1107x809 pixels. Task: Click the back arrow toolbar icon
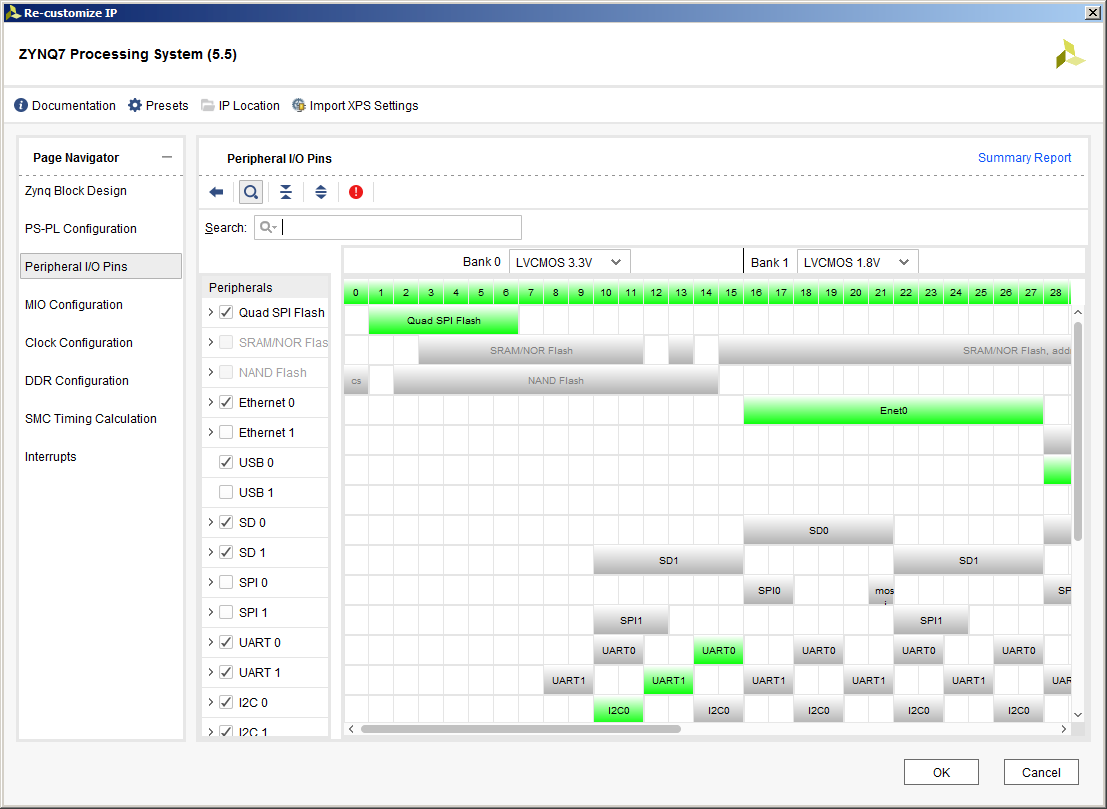pyautogui.click(x=216, y=192)
